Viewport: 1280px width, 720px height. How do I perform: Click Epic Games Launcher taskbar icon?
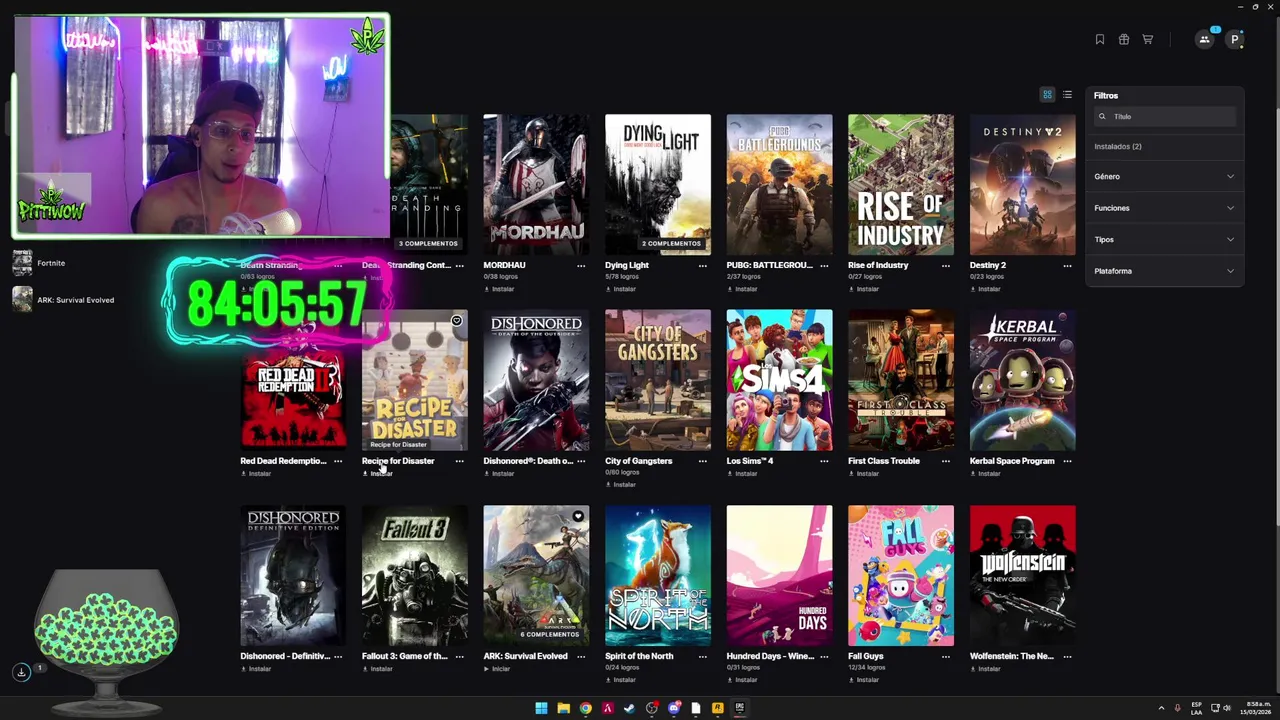pyautogui.click(x=739, y=708)
